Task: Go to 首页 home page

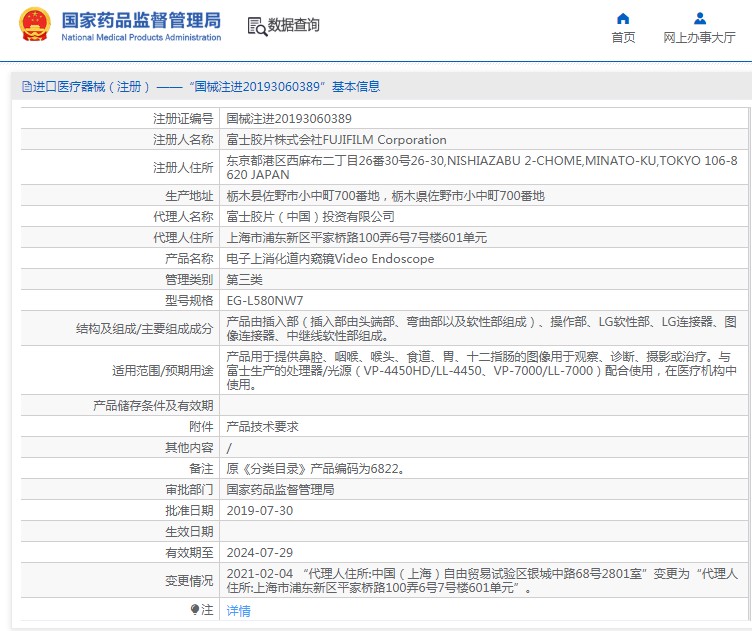Action: [623, 37]
